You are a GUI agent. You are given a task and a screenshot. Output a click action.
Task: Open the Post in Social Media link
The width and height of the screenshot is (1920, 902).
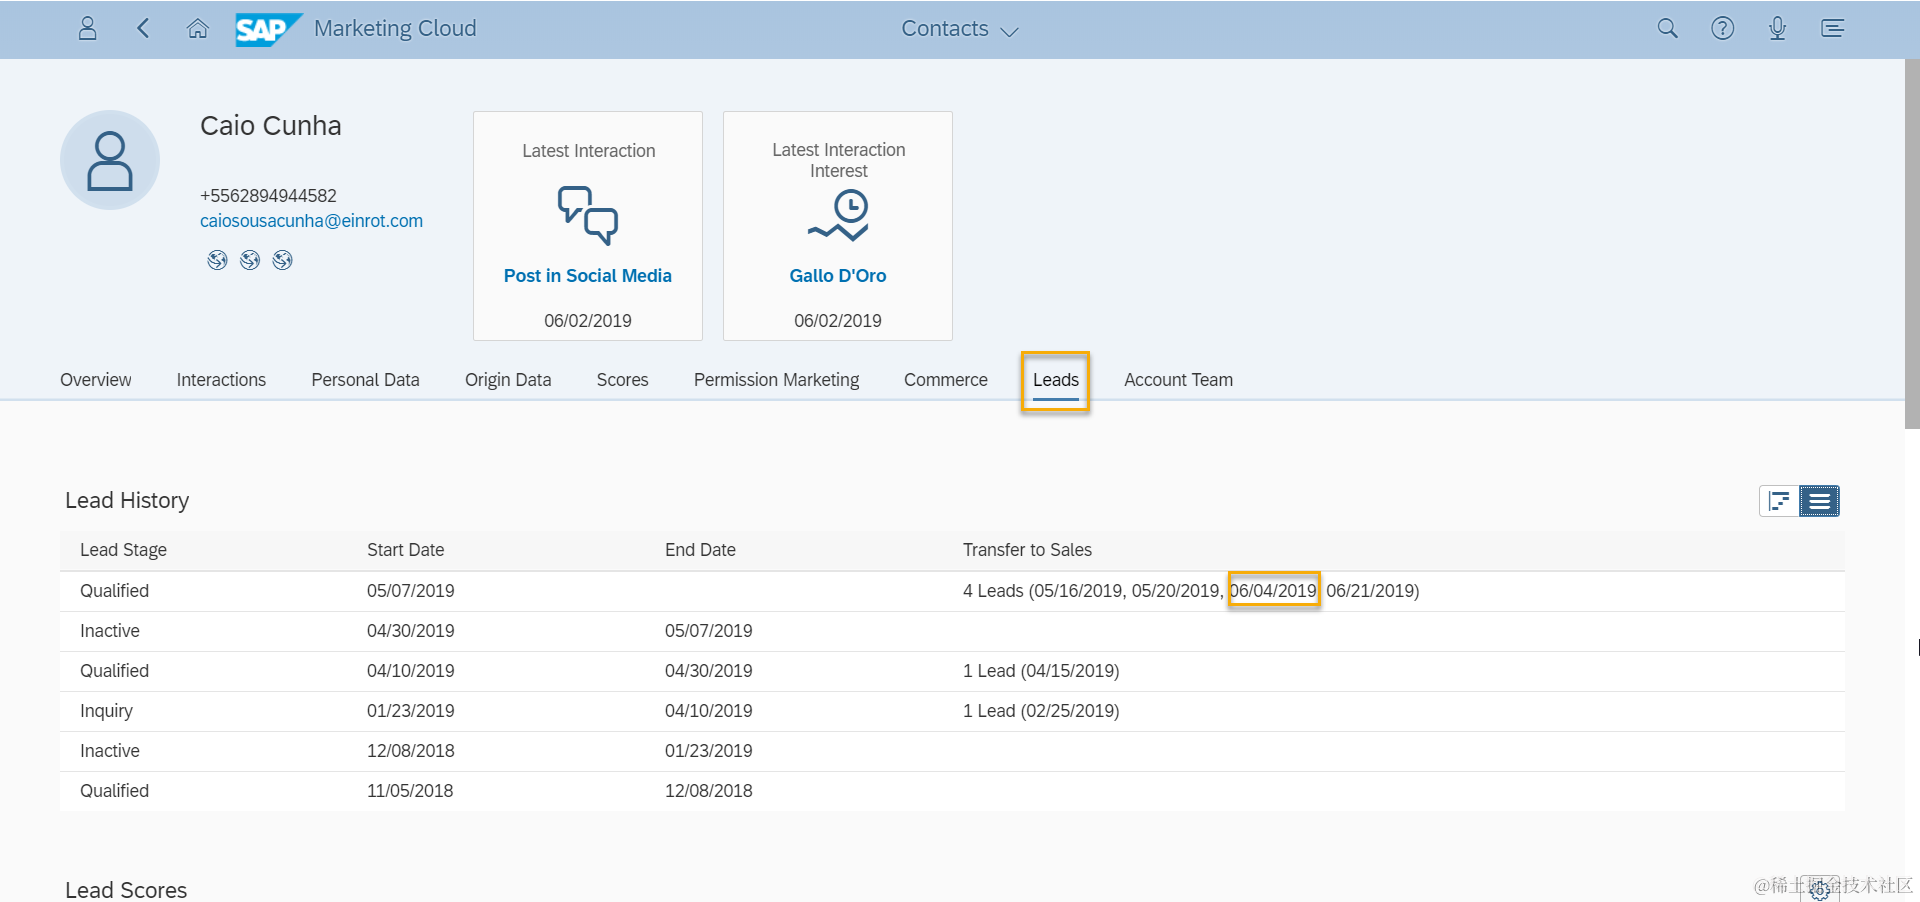tap(588, 276)
